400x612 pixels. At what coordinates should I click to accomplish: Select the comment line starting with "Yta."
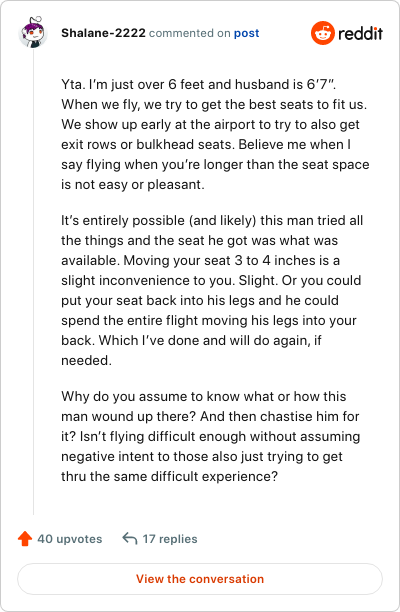click(199, 84)
